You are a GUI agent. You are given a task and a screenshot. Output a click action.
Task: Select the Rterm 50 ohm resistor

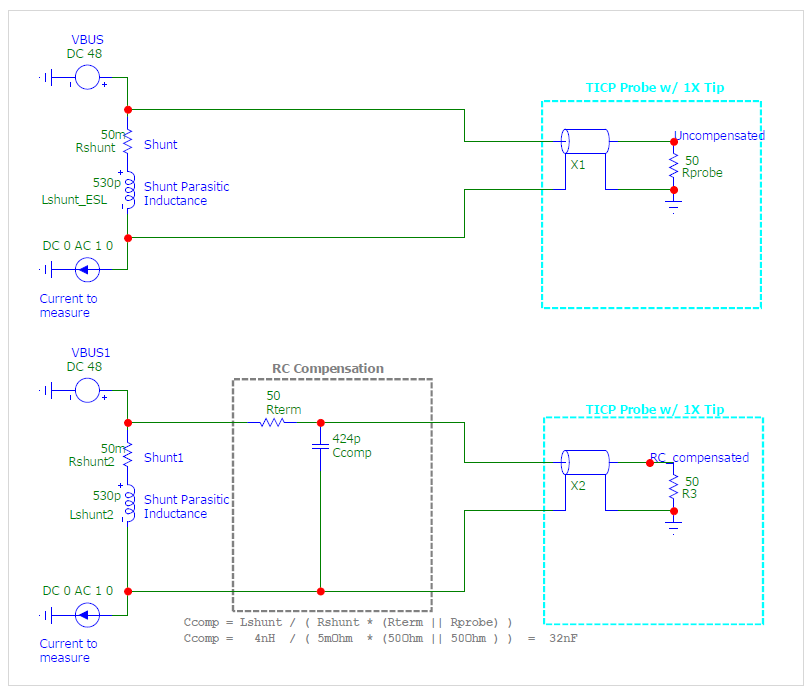point(272,423)
